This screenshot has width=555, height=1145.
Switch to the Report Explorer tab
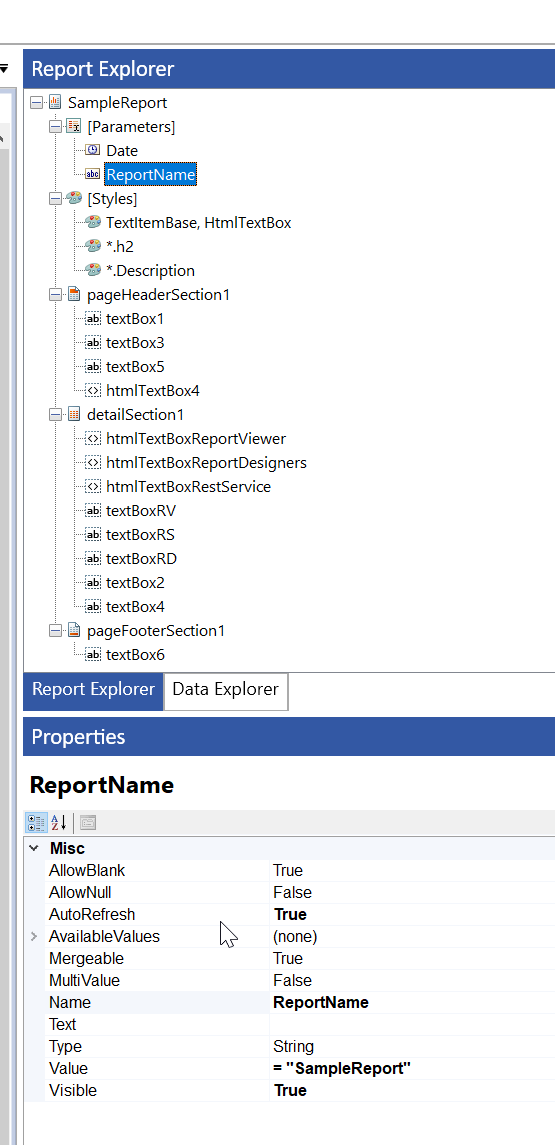pyautogui.click(x=93, y=691)
